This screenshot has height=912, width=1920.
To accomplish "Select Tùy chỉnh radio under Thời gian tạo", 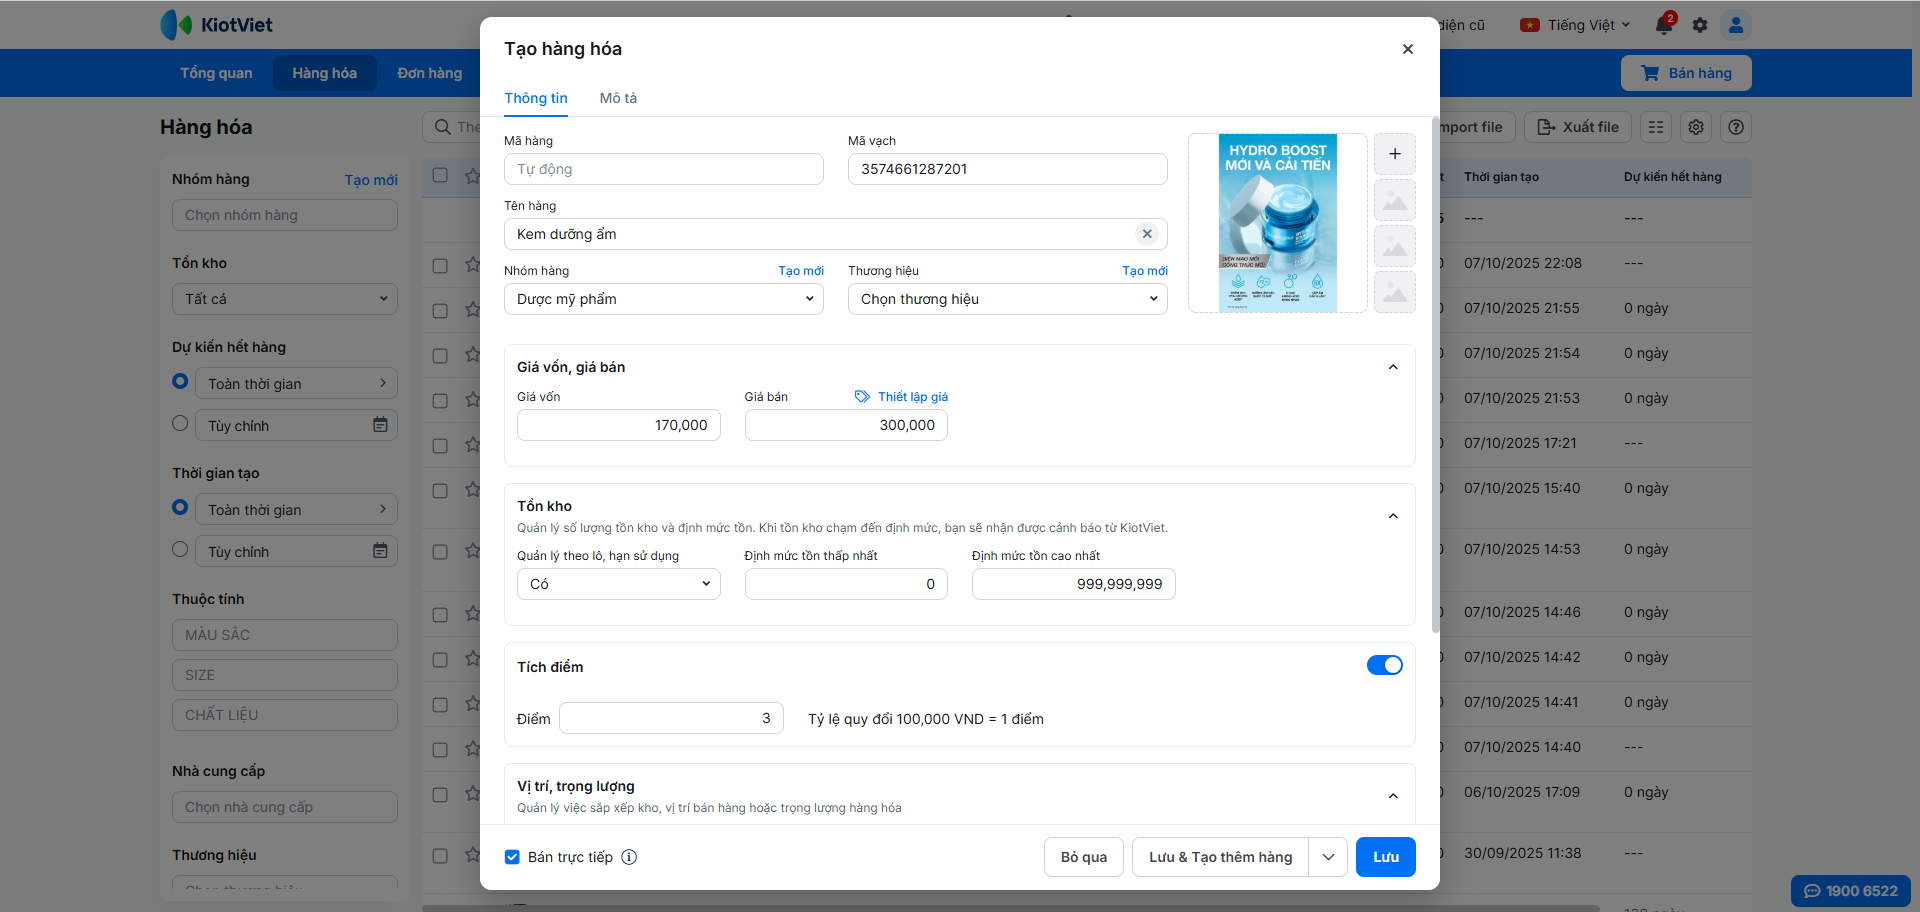I will 180,549.
